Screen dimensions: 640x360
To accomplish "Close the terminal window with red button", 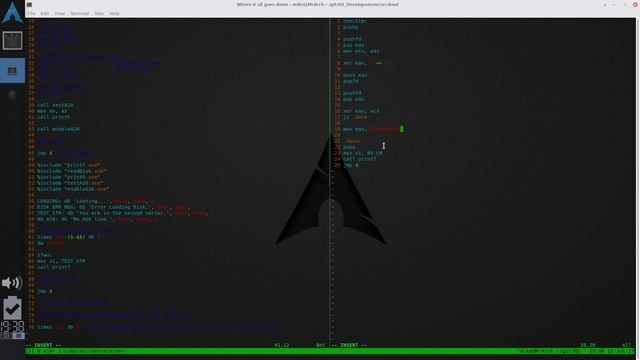I will [635, 4].
